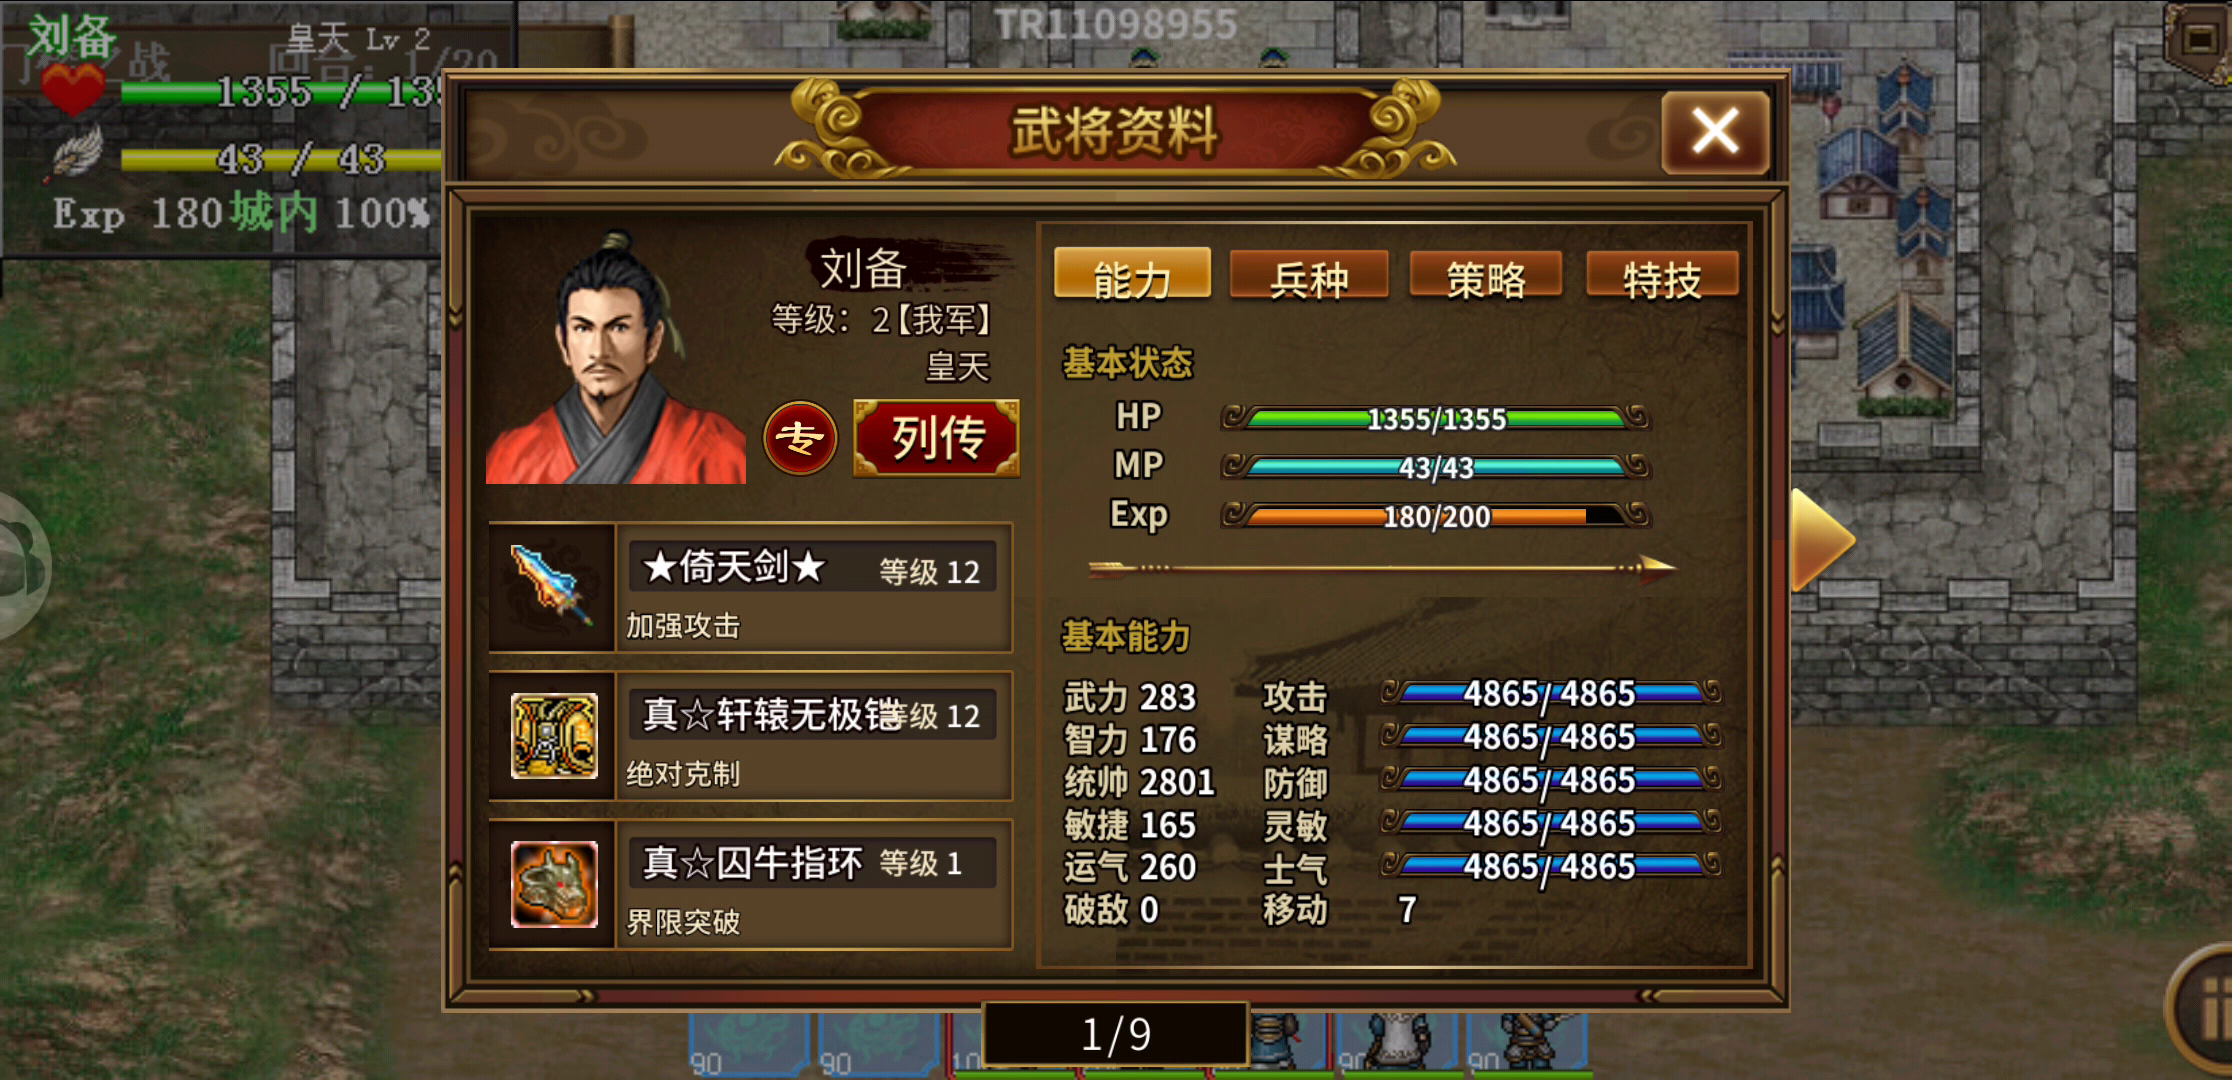Screen dimensions: 2232x1080
Task: Tap the feather MP icon top-left
Action: coord(76,155)
